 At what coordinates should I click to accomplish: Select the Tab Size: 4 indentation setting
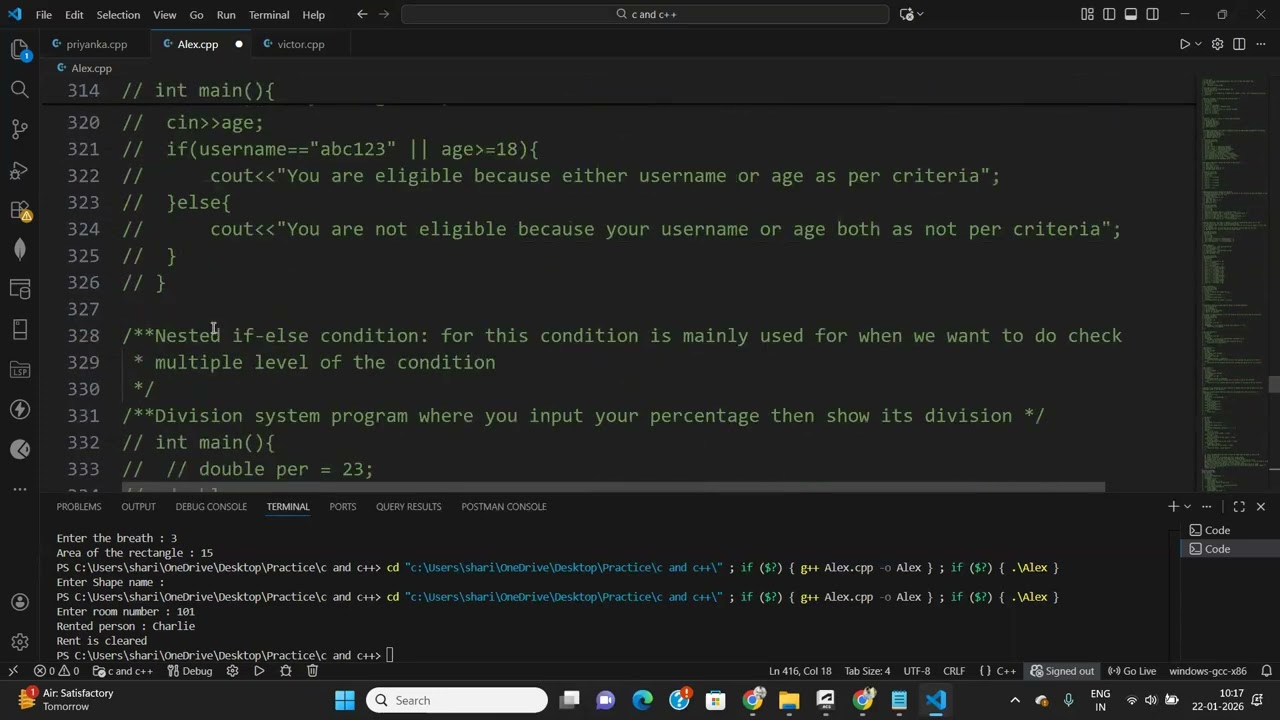coord(867,671)
